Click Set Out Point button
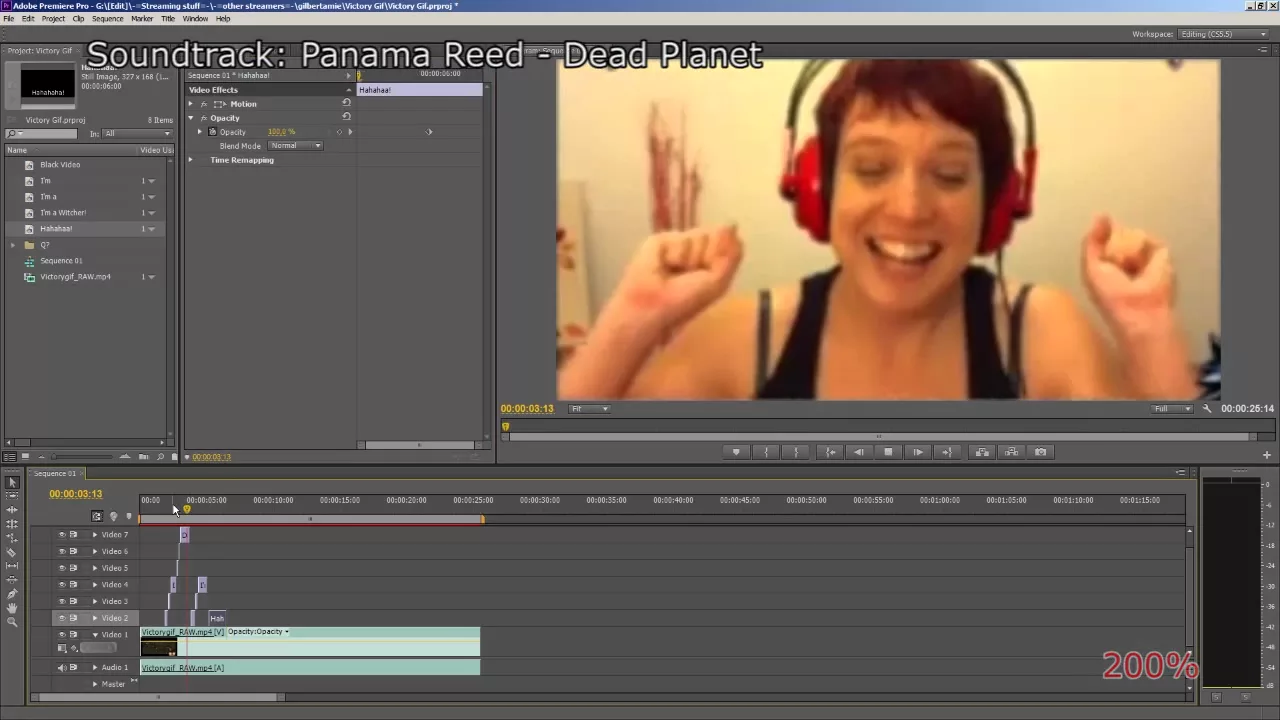 click(796, 452)
